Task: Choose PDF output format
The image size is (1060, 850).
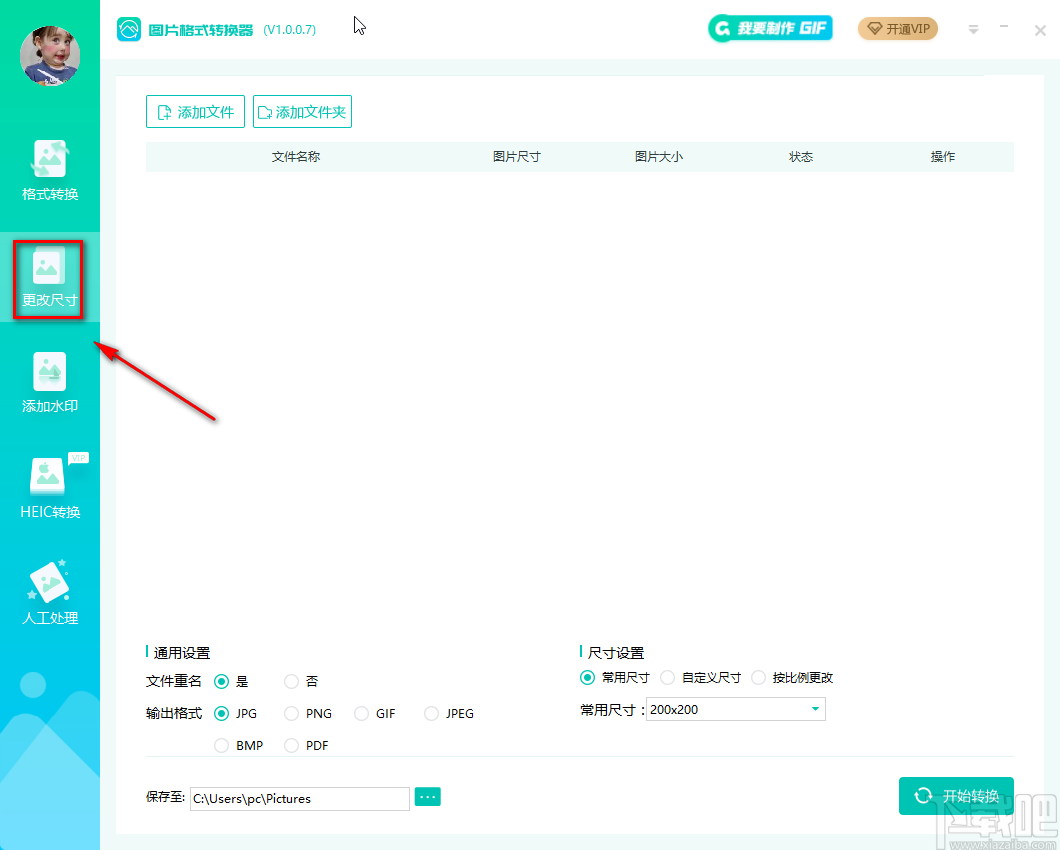Action: coord(291,745)
